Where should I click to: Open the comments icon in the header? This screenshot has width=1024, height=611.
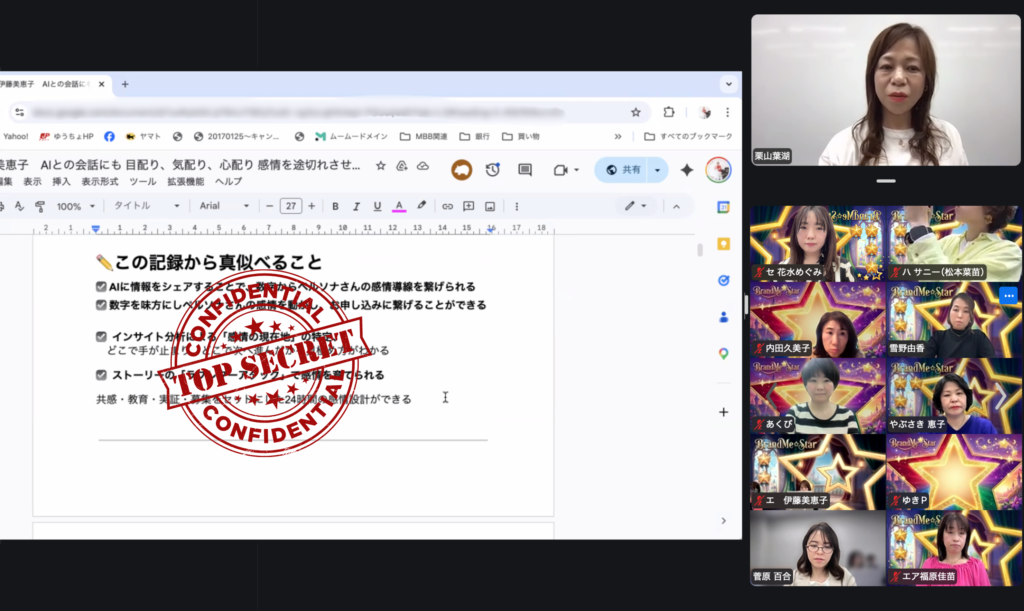point(524,170)
